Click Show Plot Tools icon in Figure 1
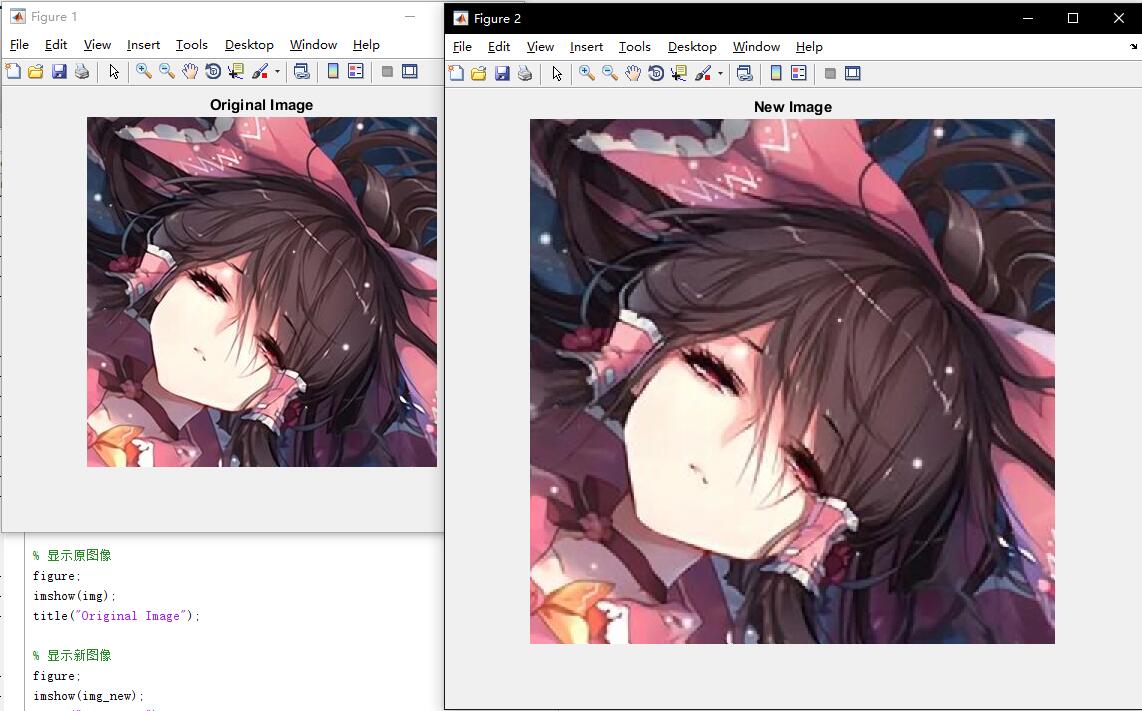This screenshot has width=1142, height=711. (410, 71)
